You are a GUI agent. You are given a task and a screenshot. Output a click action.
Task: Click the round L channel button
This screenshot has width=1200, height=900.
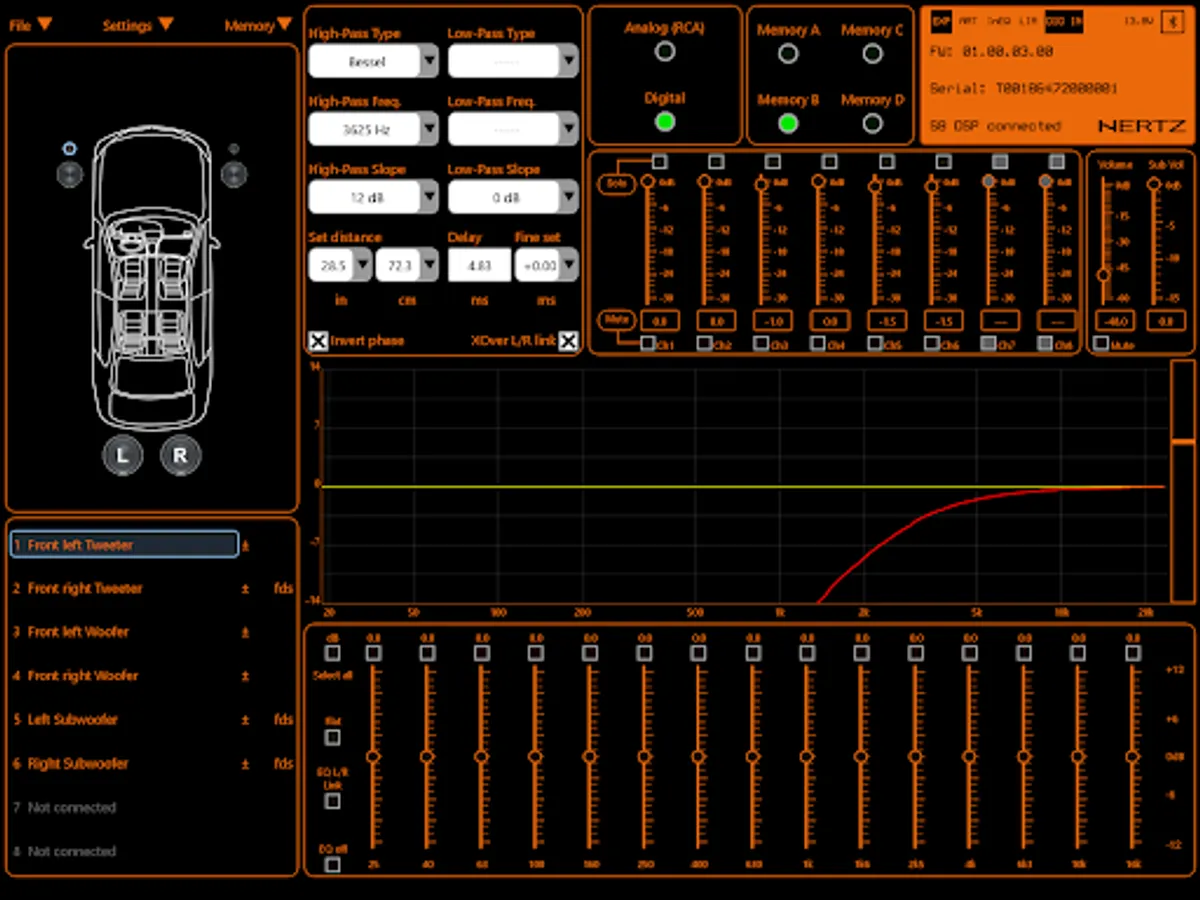(x=122, y=455)
